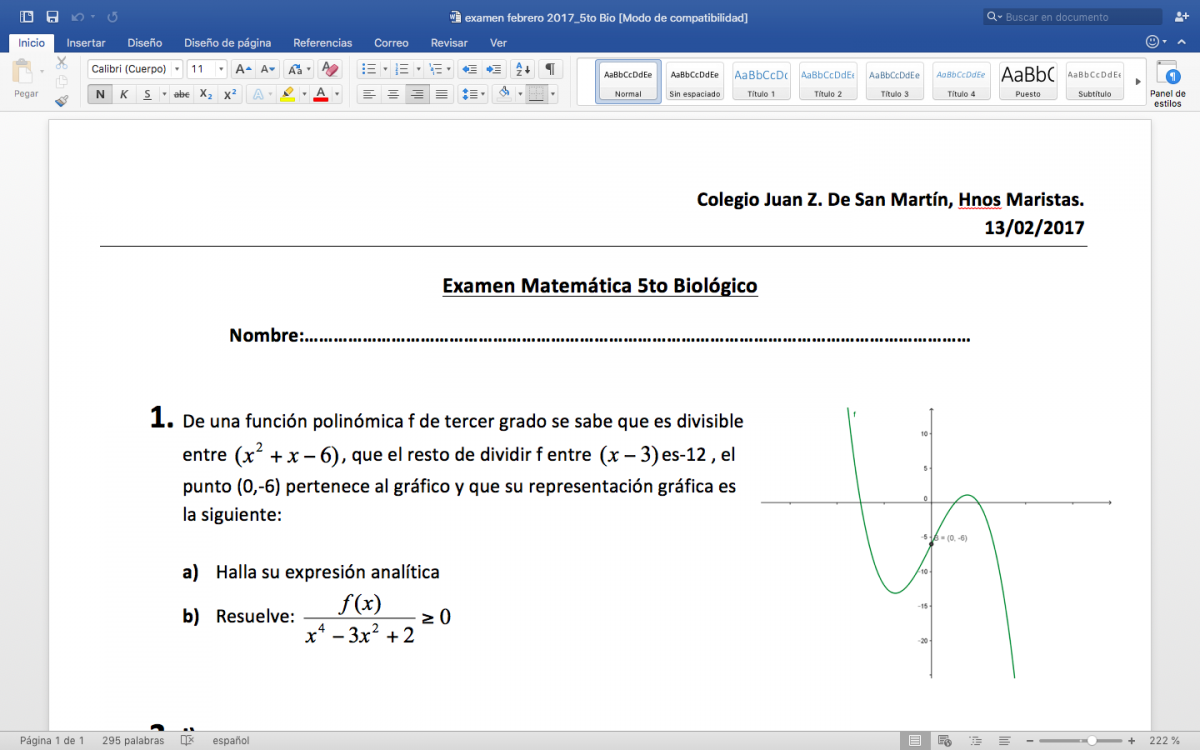Click the sort A-Z icon

click(522, 69)
